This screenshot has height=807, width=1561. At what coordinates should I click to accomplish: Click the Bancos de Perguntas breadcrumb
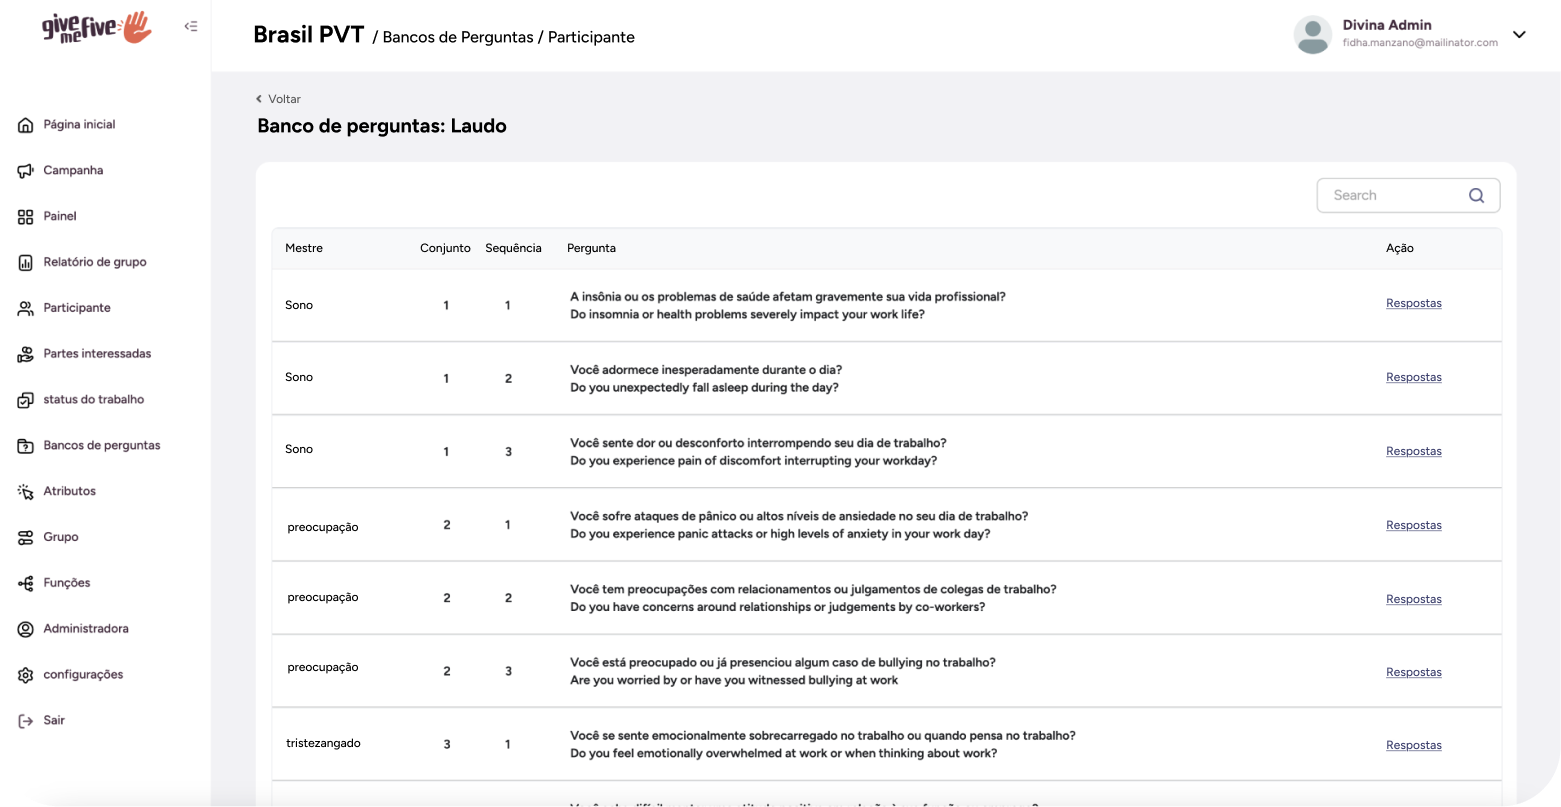click(458, 37)
